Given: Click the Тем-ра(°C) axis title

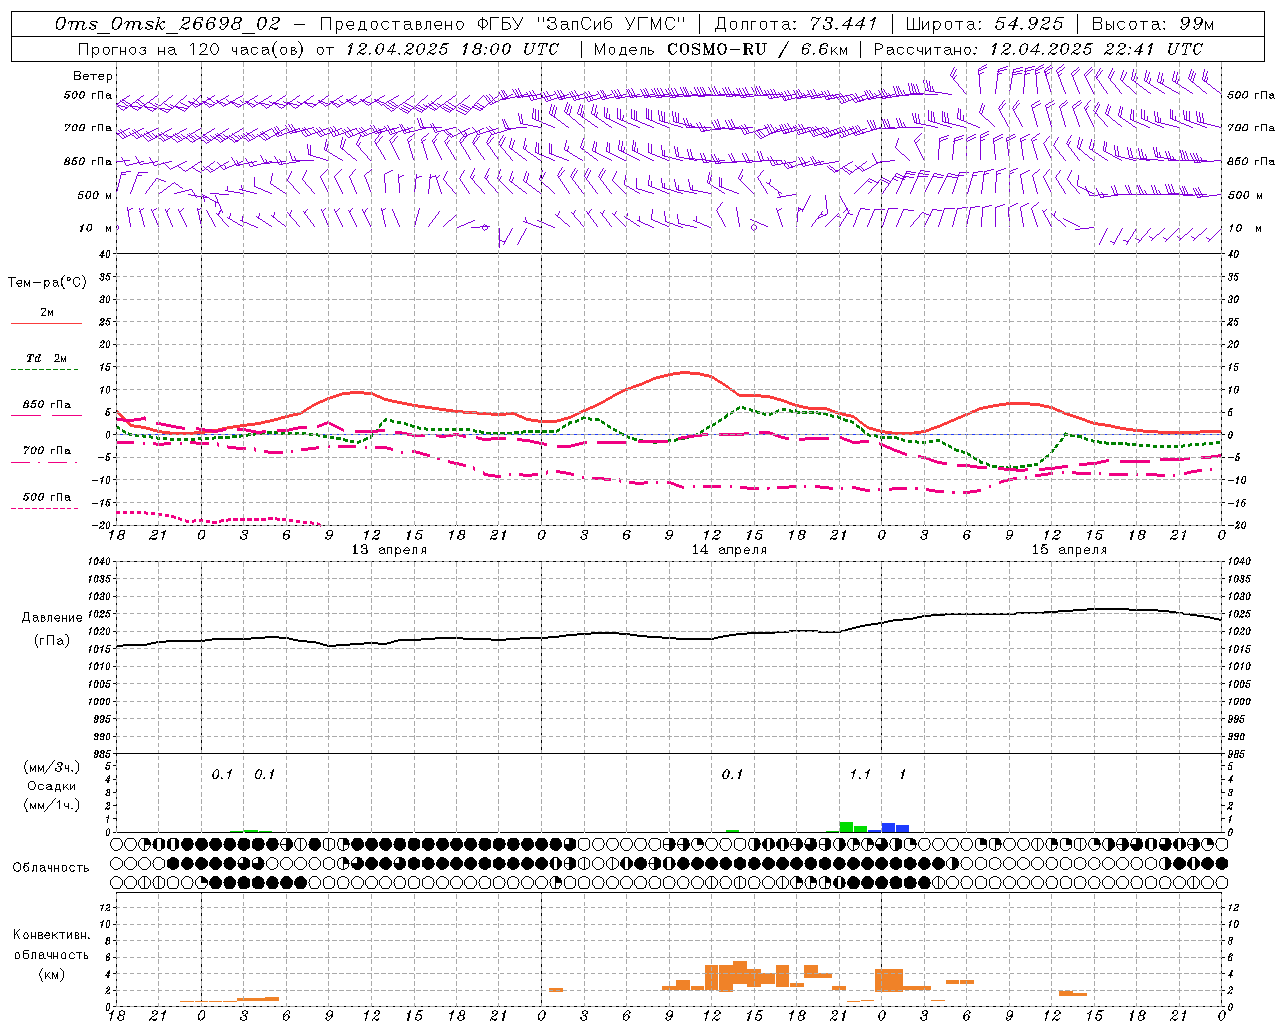Looking at the screenshot, I should point(47,283).
